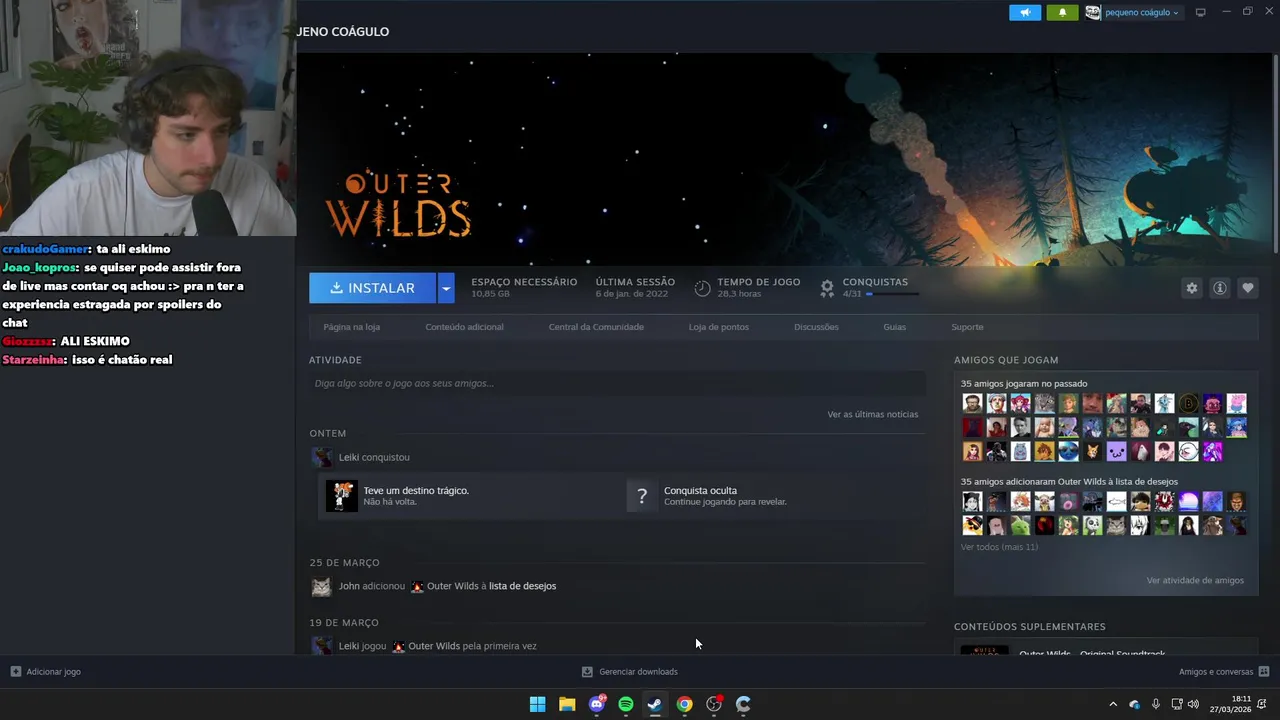The image size is (1280, 720).
Task: Open Steam announcements megaphone button
Action: (x=1025, y=12)
